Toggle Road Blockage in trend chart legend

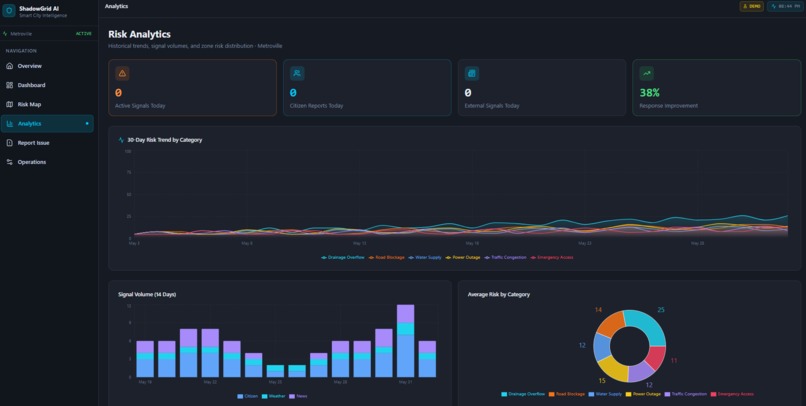387,257
